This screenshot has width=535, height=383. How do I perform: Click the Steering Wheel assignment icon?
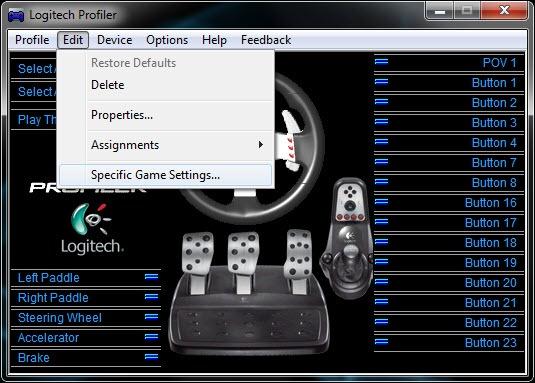point(151,317)
